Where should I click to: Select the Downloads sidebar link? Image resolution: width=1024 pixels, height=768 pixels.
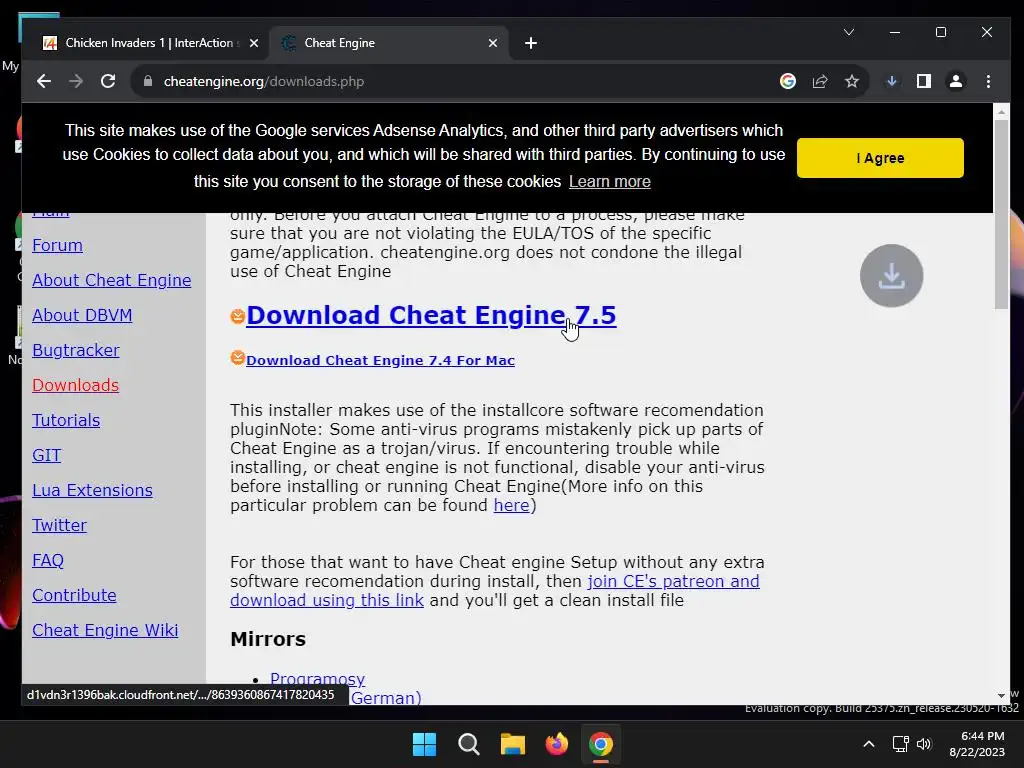click(76, 385)
